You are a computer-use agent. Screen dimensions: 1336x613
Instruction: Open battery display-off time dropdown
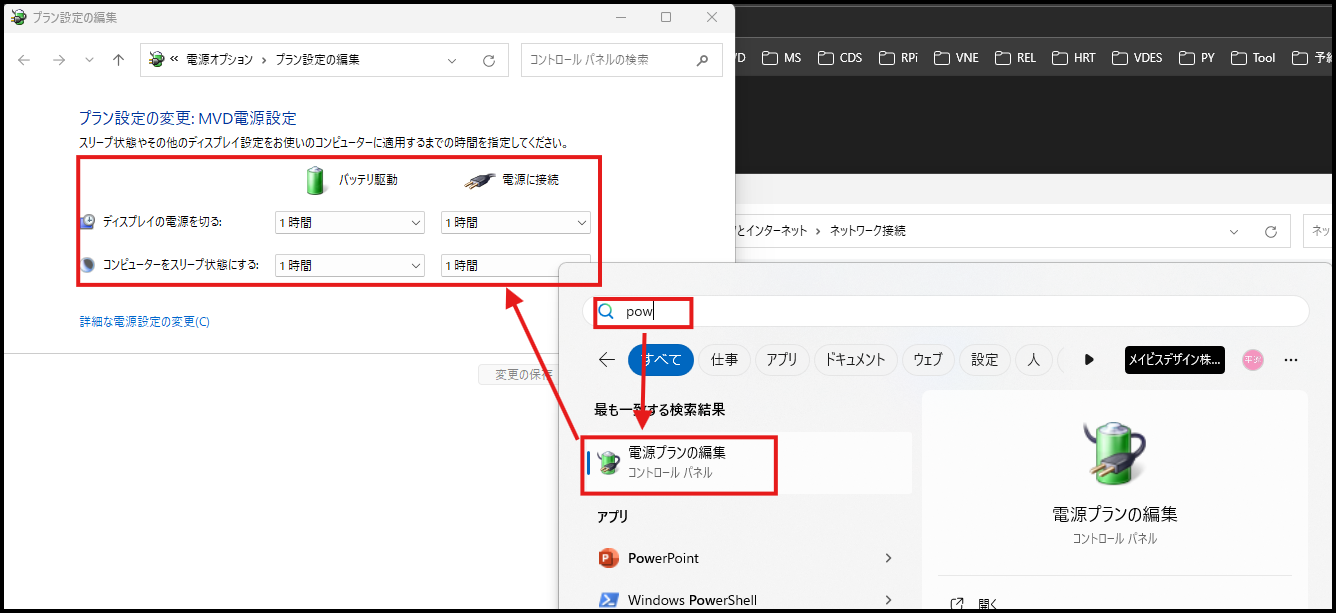pos(350,222)
